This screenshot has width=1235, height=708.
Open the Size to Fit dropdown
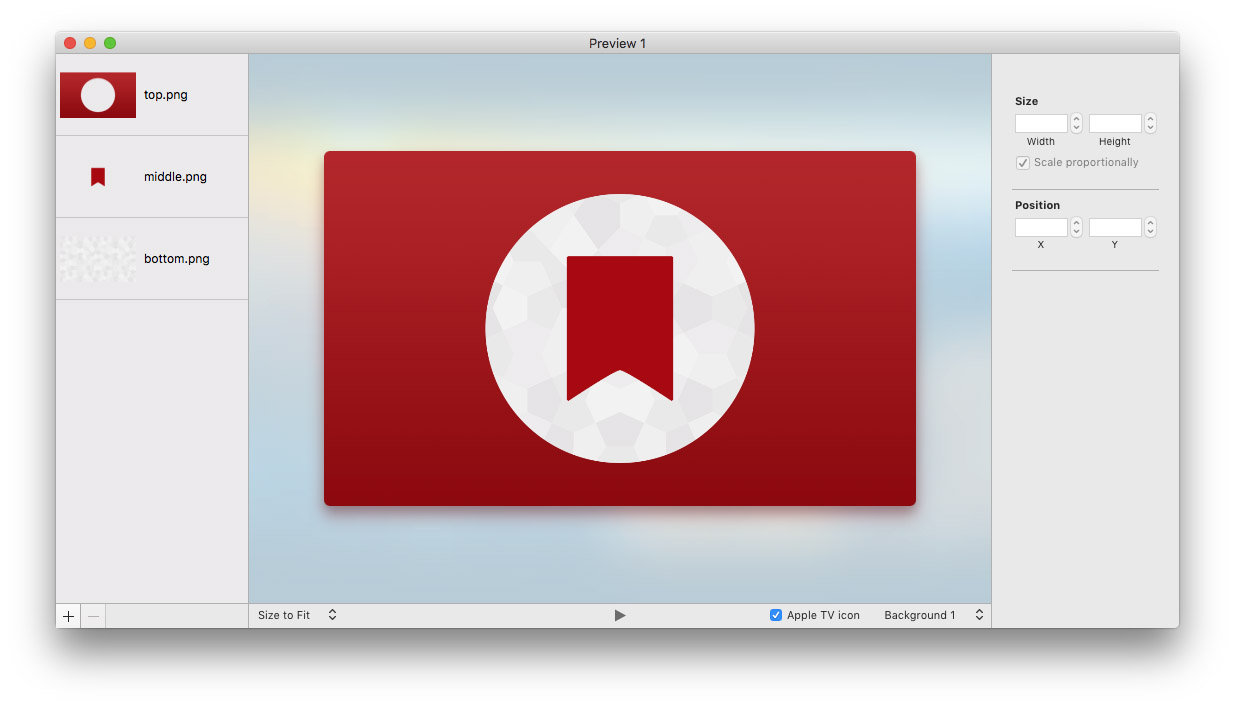pos(297,615)
